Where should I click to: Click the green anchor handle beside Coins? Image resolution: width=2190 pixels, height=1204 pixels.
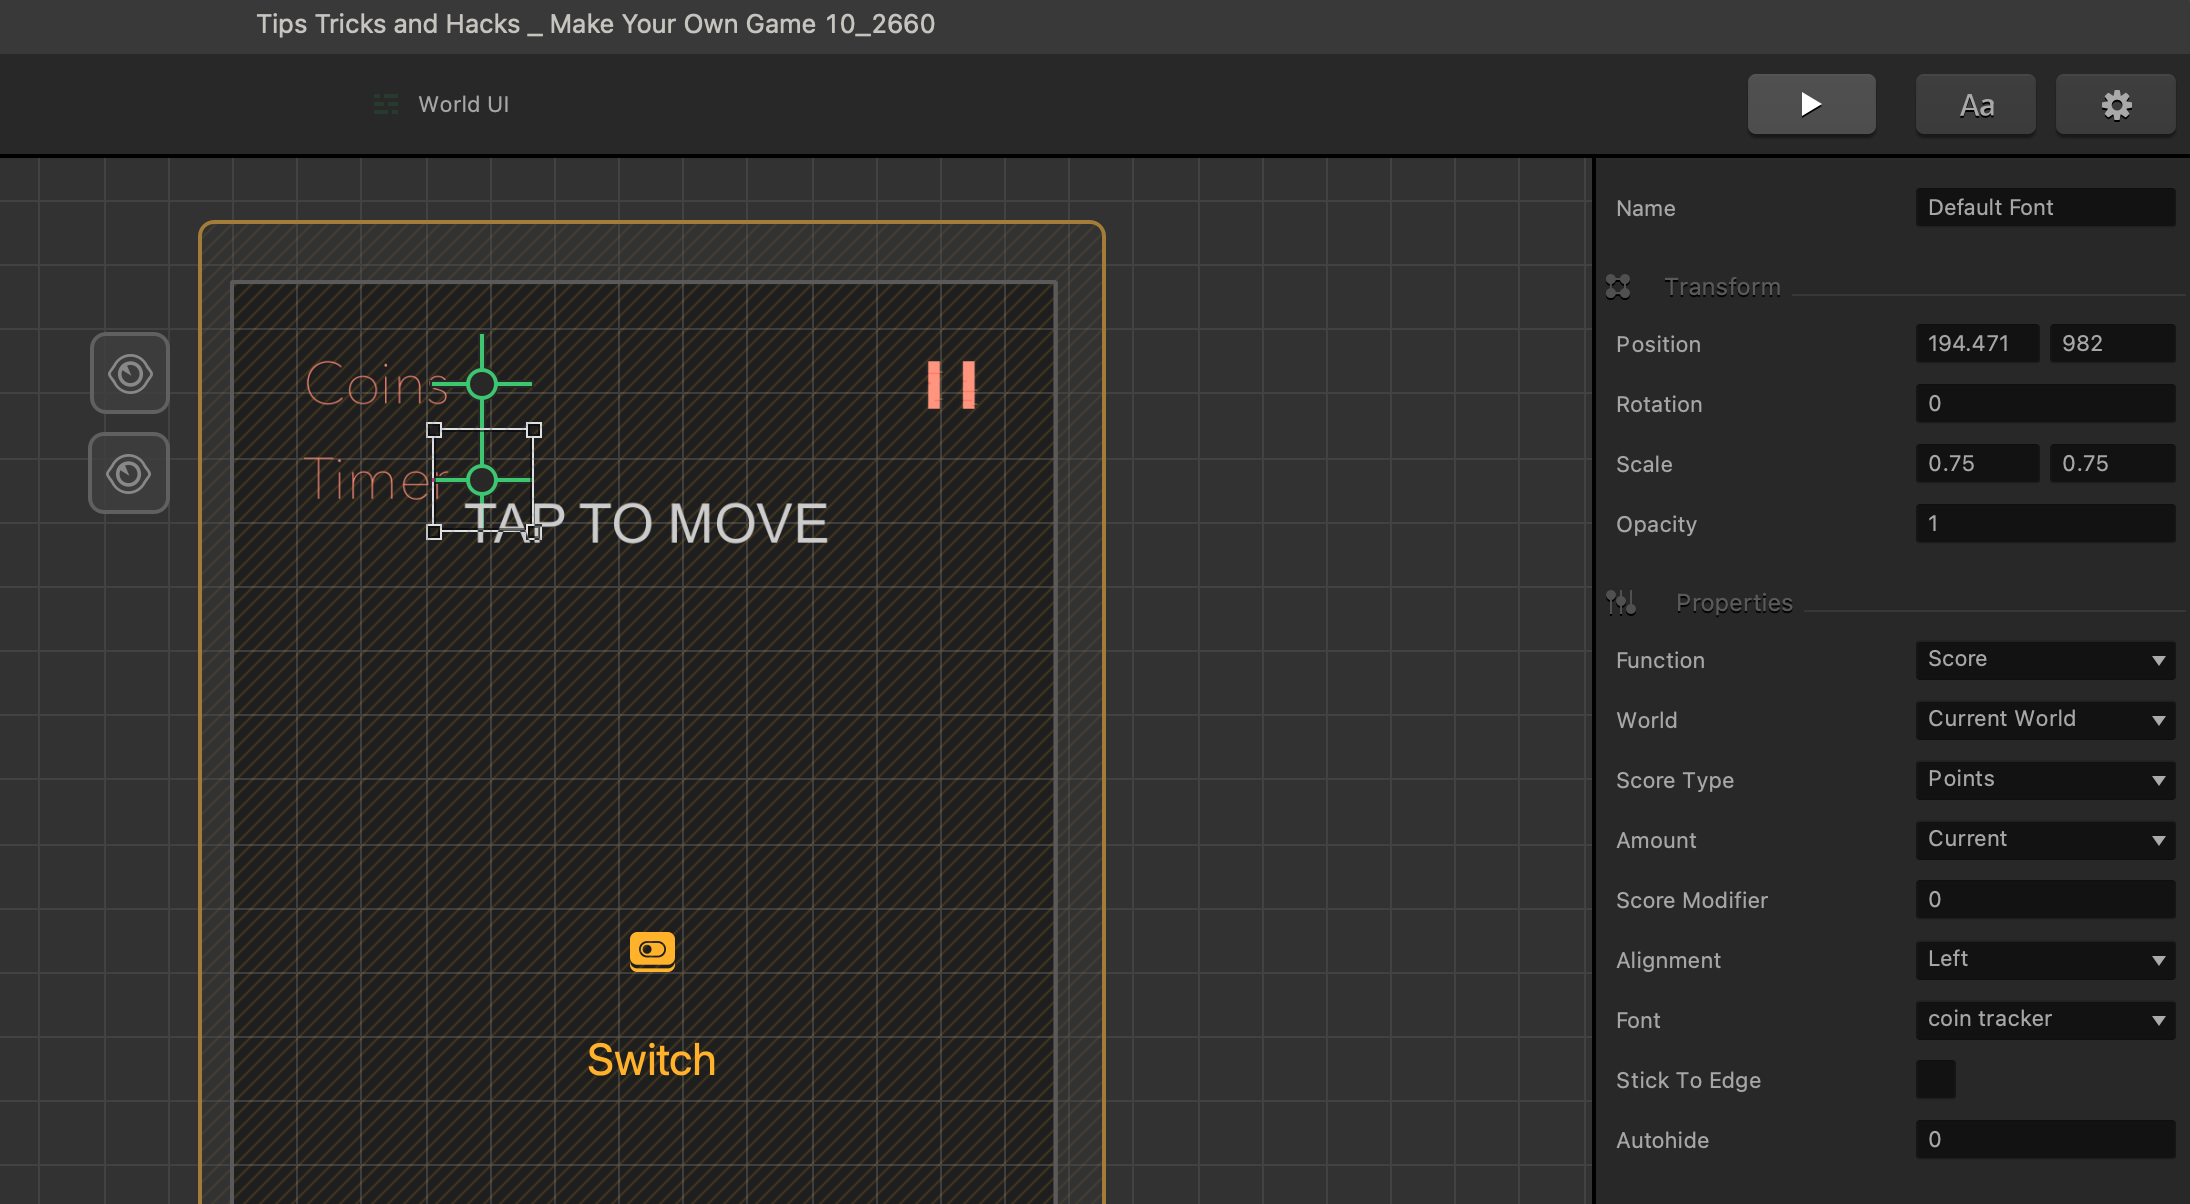(x=482, y=384)
